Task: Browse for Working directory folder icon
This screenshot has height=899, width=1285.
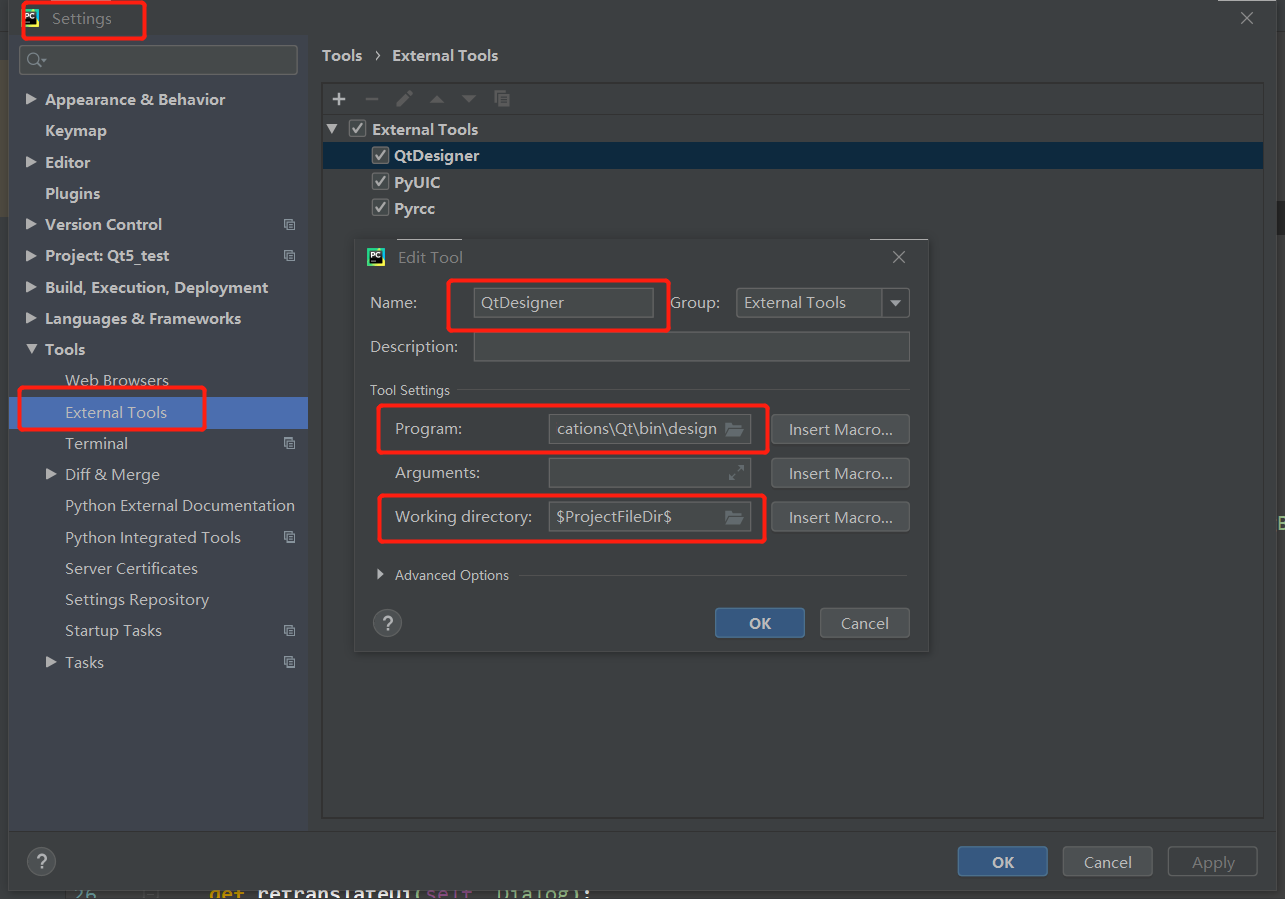Action: tap(734, 517)
